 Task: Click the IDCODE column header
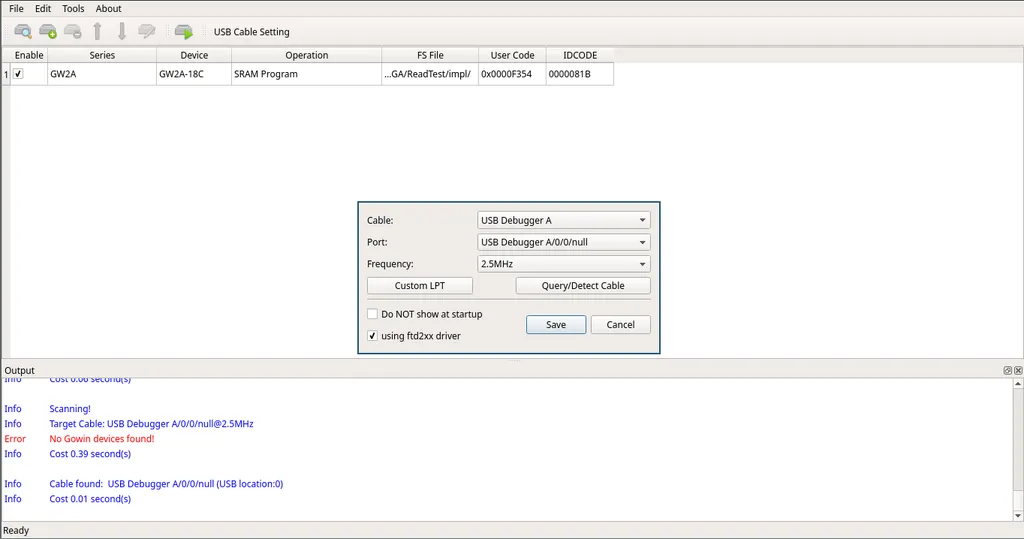[x=580, y=56]
